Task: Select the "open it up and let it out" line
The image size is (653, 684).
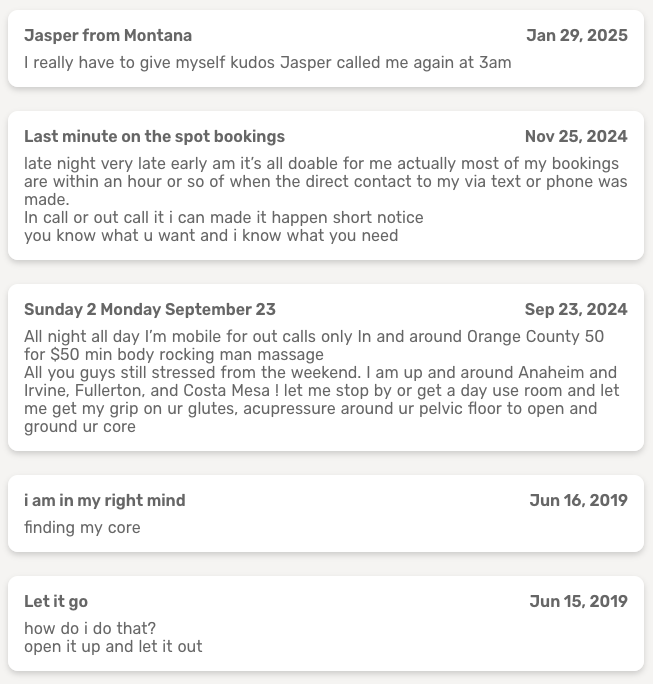Action: pyautogui.click(x=113, y=647)
